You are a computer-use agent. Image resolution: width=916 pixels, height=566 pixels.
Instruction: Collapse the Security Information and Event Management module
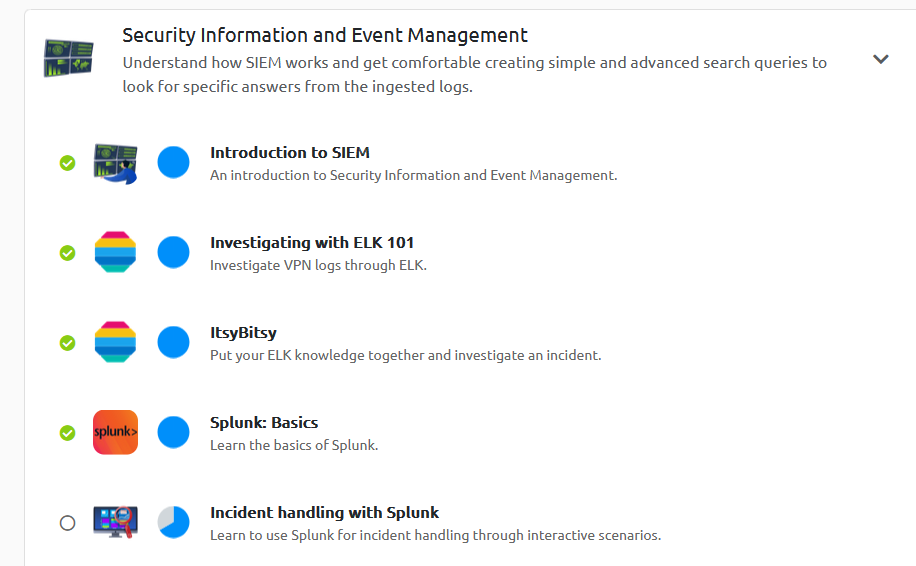880,59
